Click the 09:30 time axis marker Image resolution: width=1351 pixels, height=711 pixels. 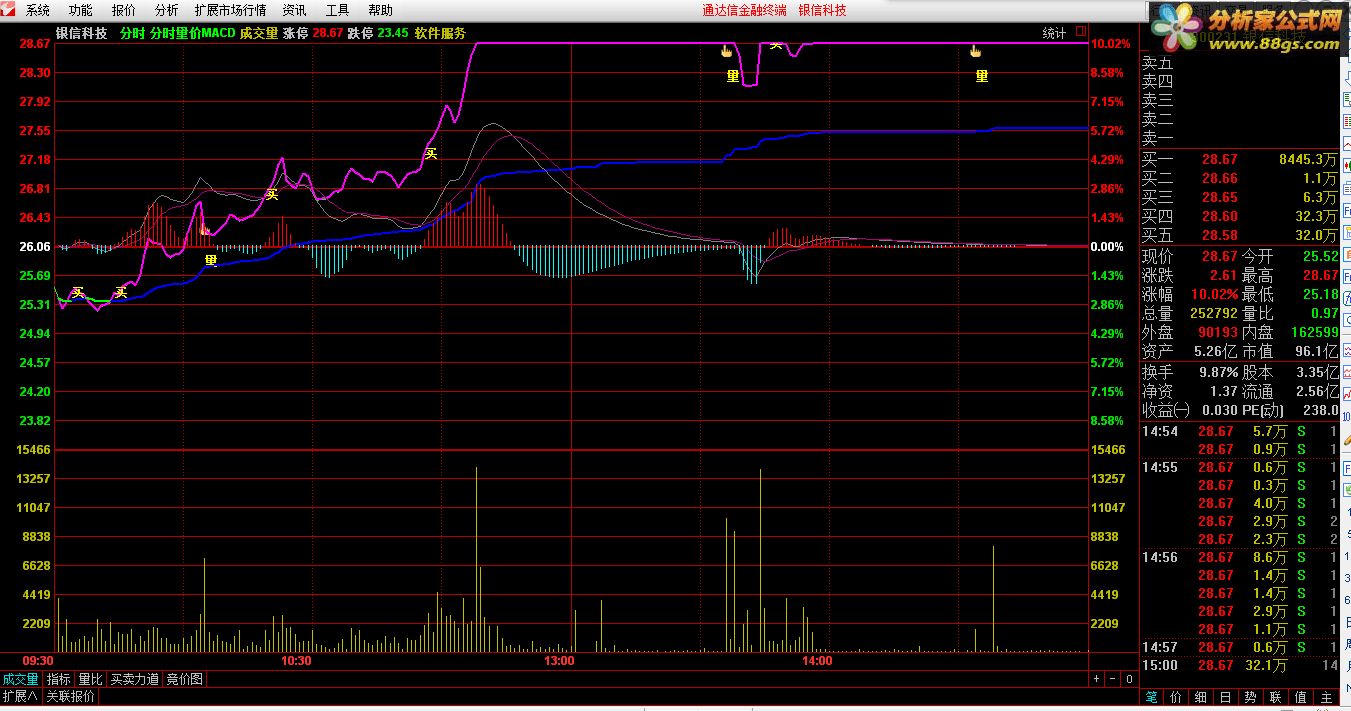(38, 661)
